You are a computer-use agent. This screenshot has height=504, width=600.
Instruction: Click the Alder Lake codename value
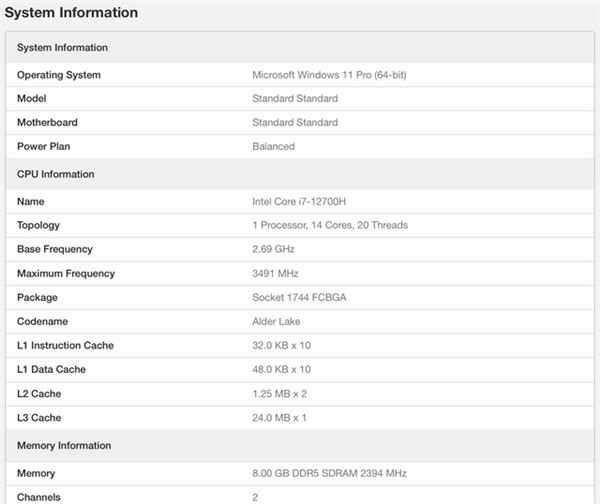click(x=277, y=321)
